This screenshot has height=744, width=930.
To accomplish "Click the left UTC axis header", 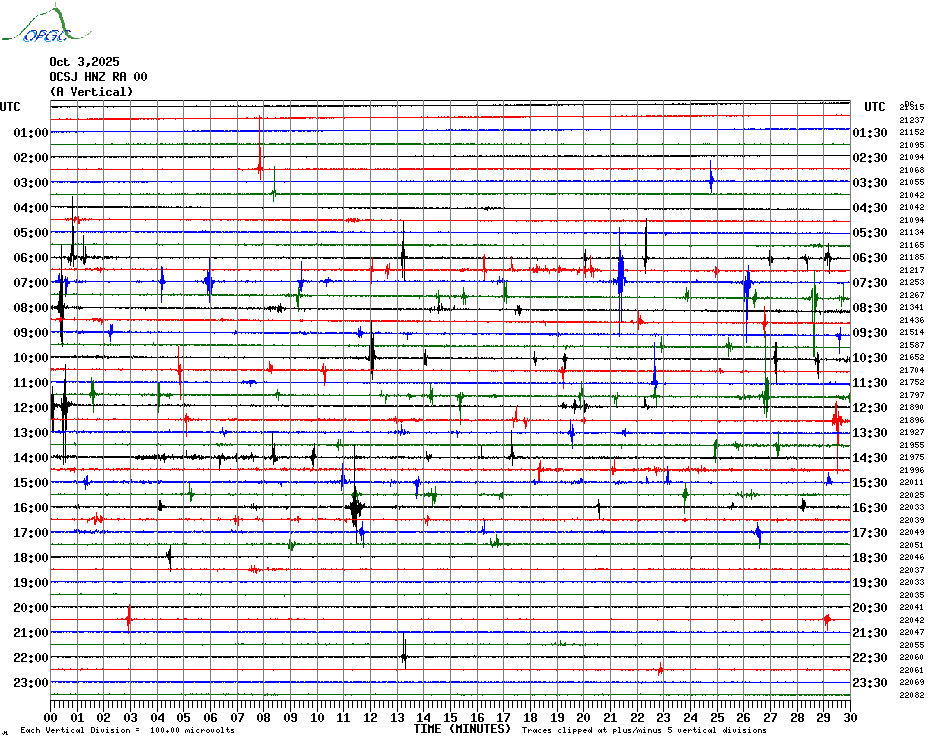I will [x=10, y=107].
